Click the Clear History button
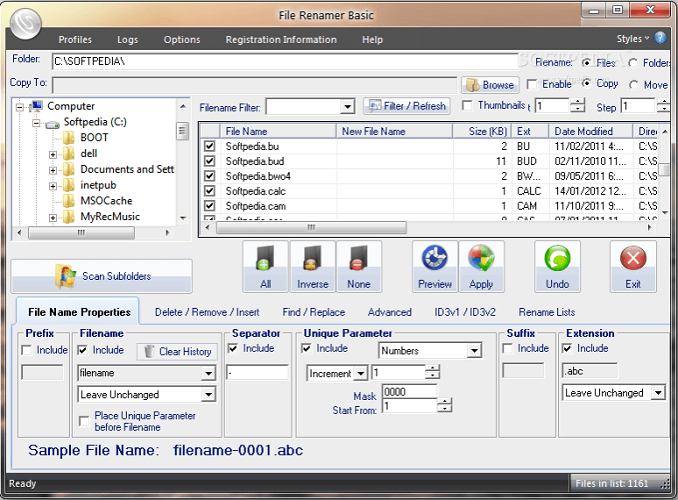The height and width of the screenshot is (500, 678). pyautogui.click(x=175, y=351)
